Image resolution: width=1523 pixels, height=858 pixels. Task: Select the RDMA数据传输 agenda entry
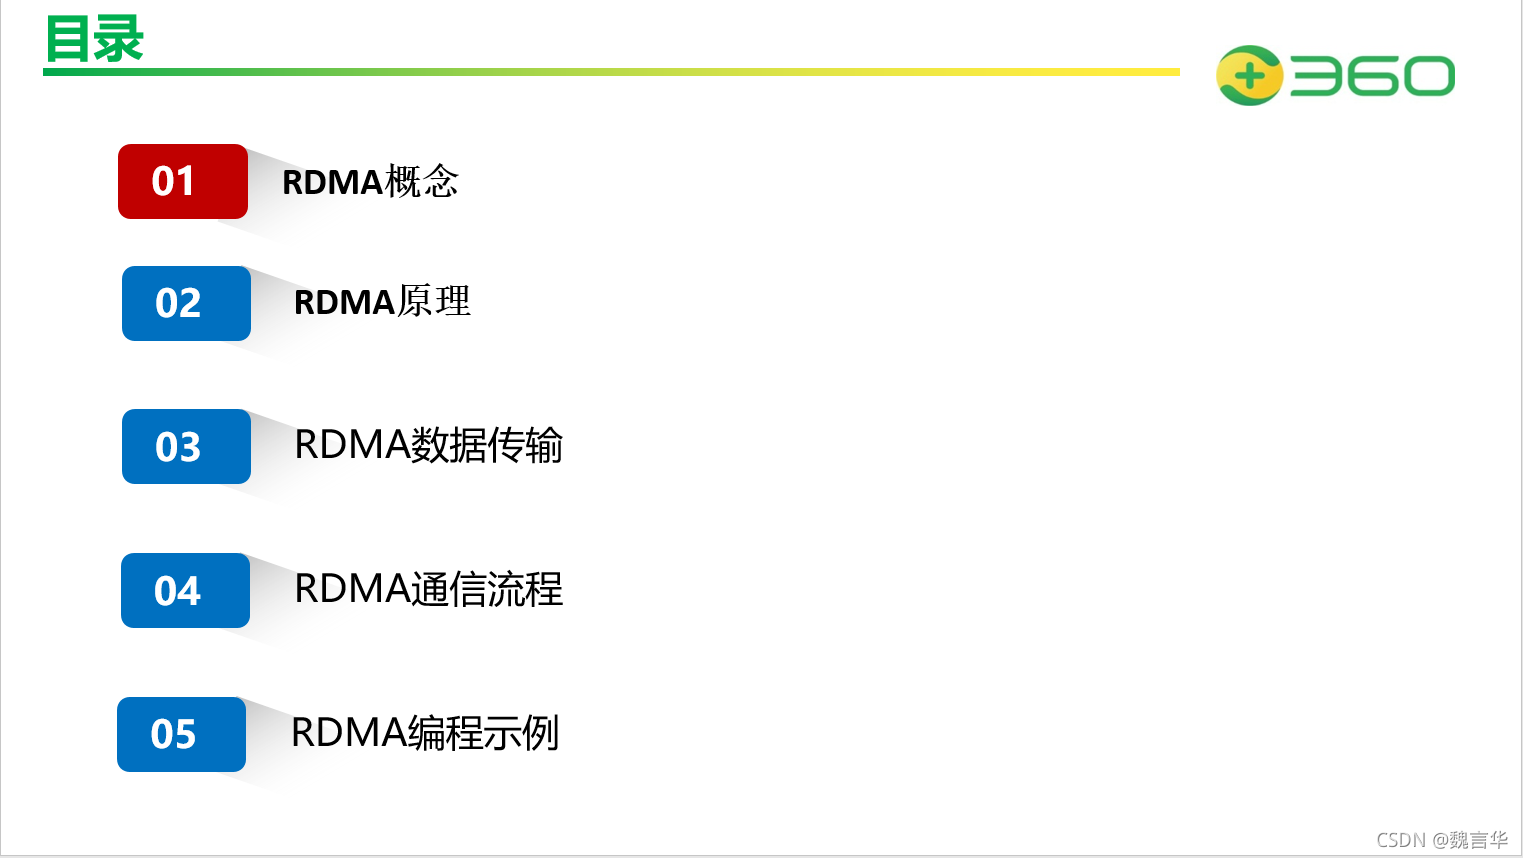click(x=428, y=445)
